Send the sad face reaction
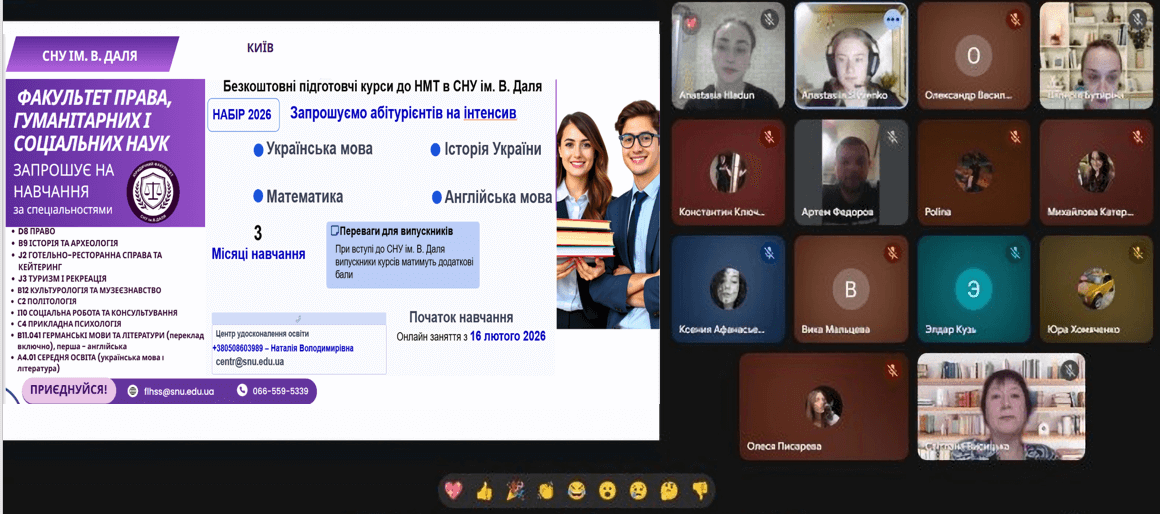 pyautogui.click(x=638, y=490)
